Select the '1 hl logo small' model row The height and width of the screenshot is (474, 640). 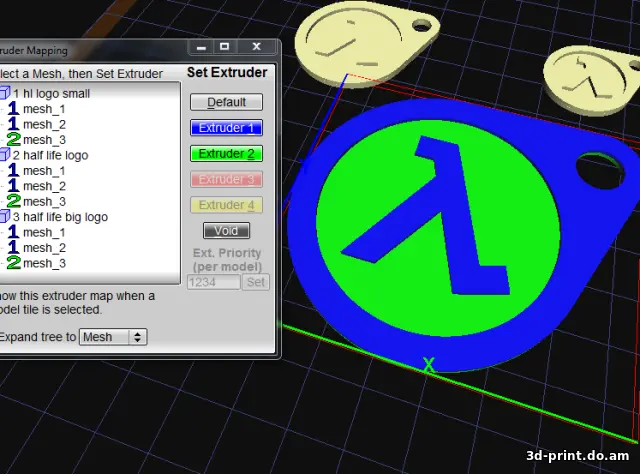pyautogui.click(x=51, y=93)
